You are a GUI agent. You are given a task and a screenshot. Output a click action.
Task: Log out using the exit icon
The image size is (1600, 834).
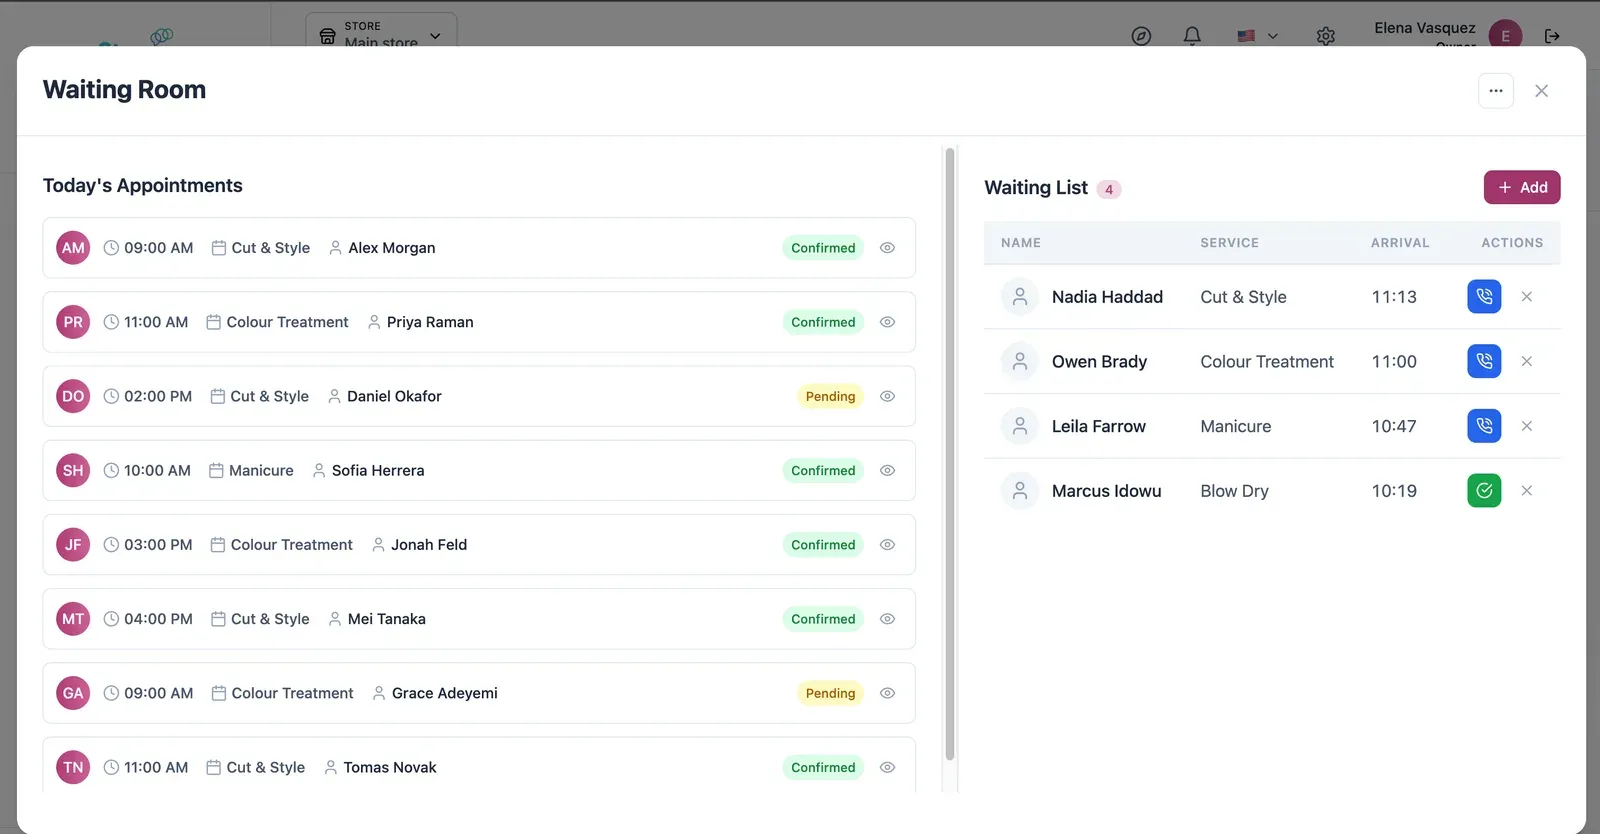pos(1552,36)
